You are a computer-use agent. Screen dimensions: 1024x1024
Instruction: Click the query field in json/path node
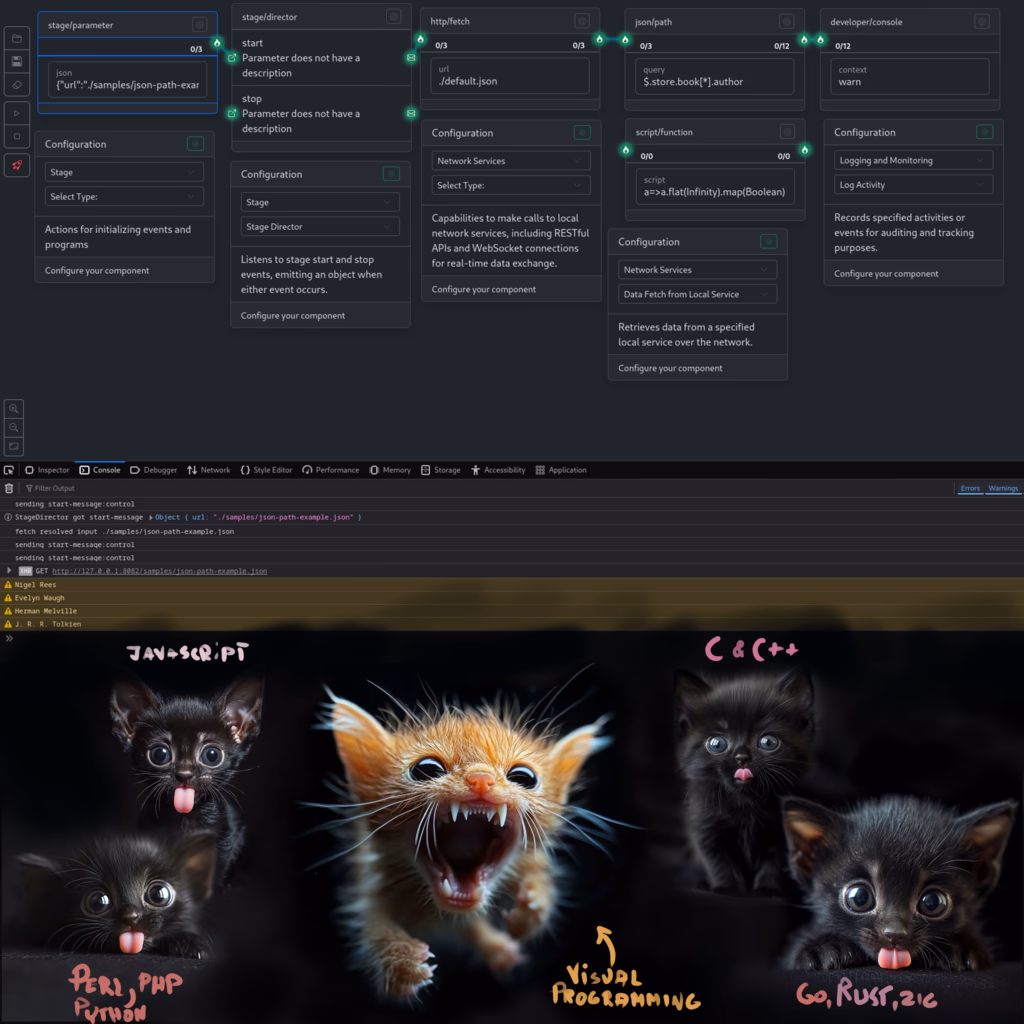pos(714,76)
